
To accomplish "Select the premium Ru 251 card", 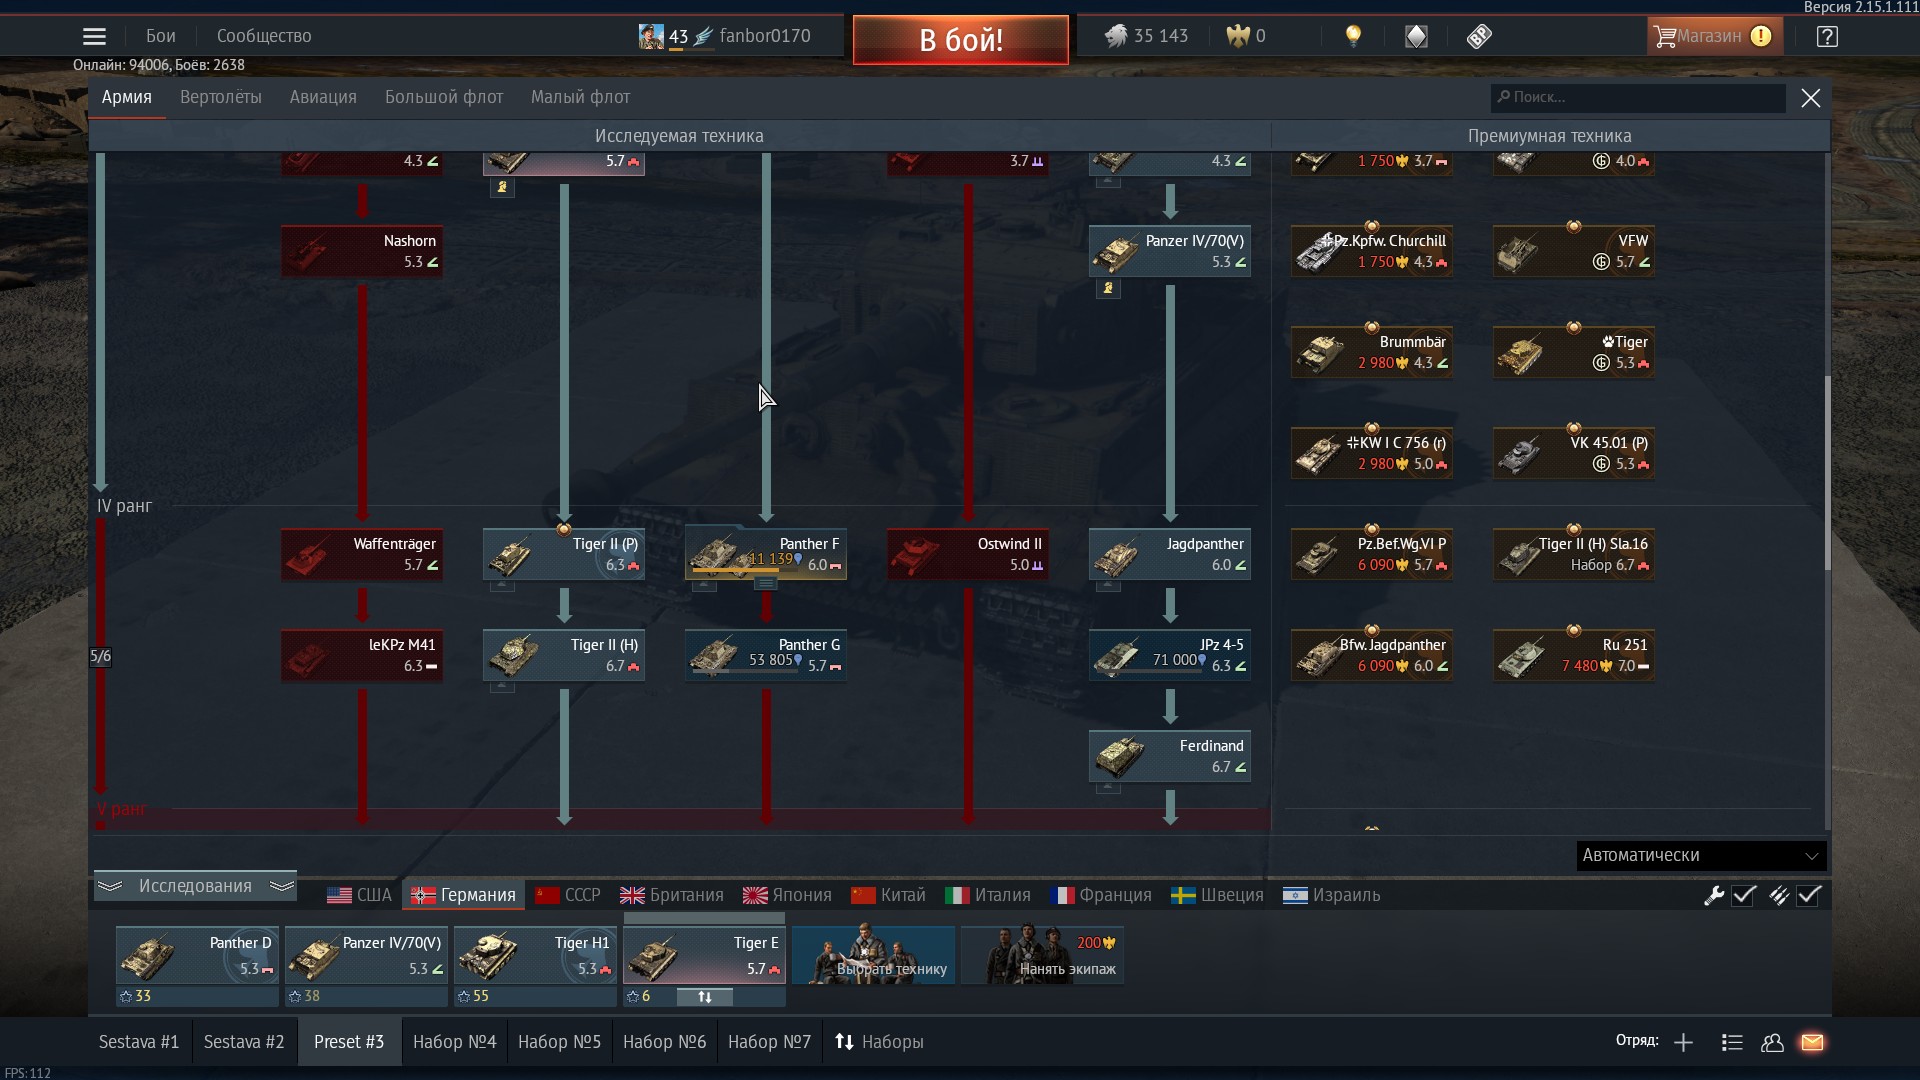I will [1574, 655].
